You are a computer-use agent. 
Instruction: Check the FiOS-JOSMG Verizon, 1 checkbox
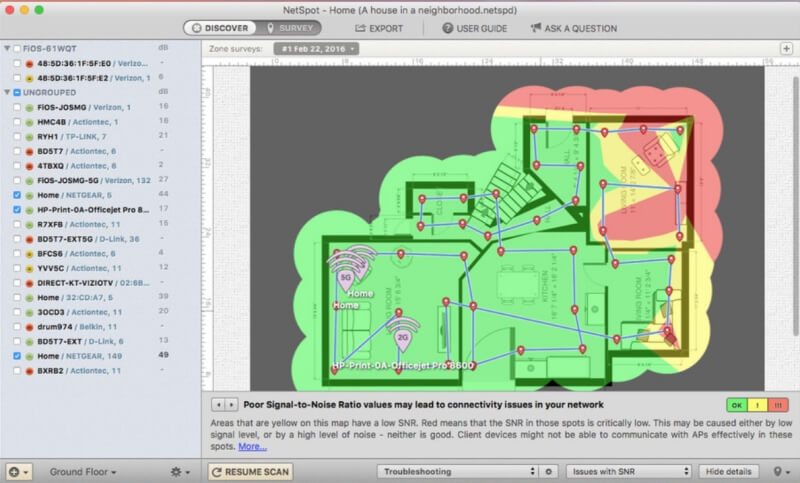[x=17, y=107]
